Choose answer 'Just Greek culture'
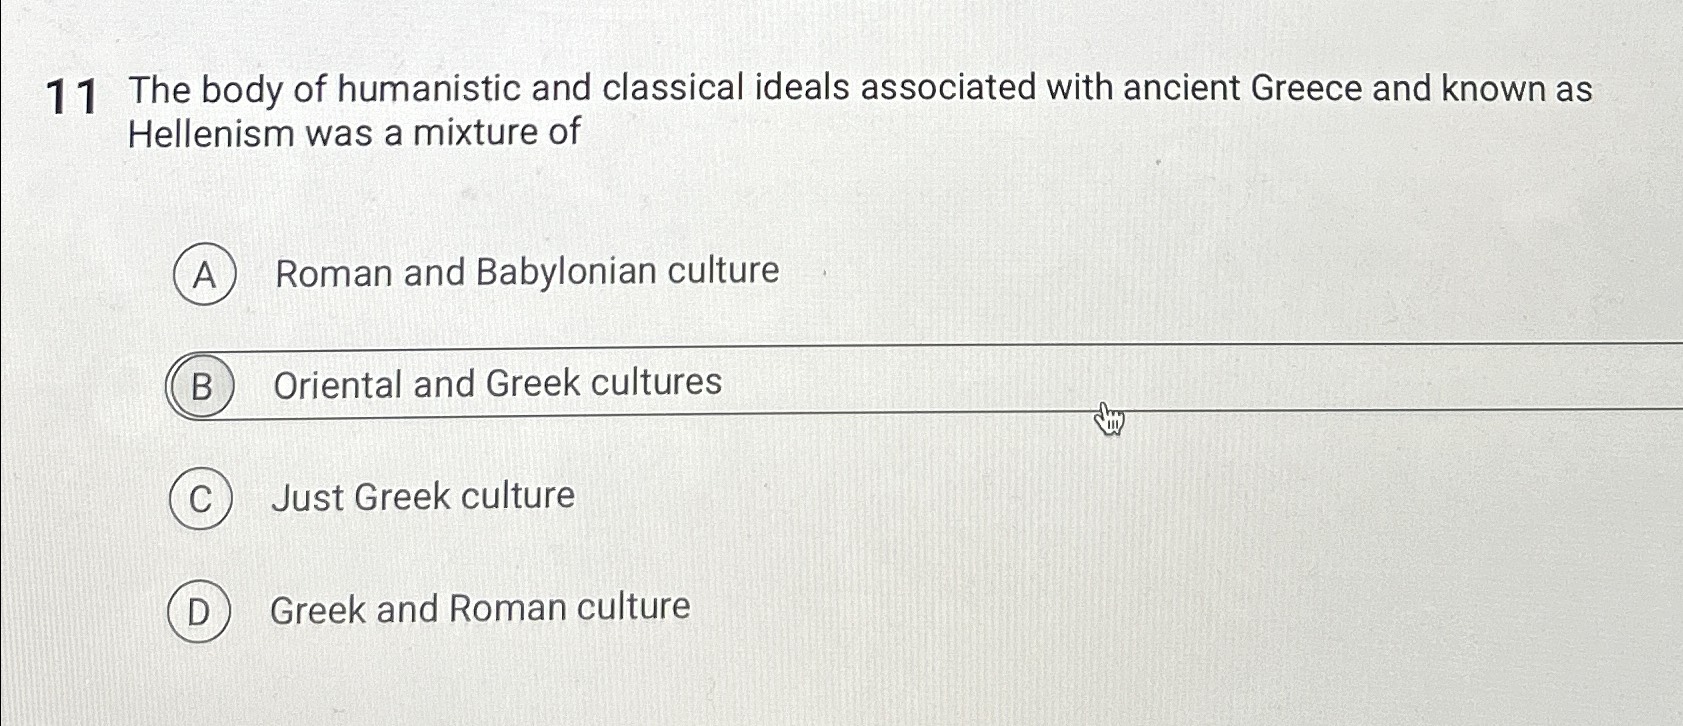 tap(424, 497)
